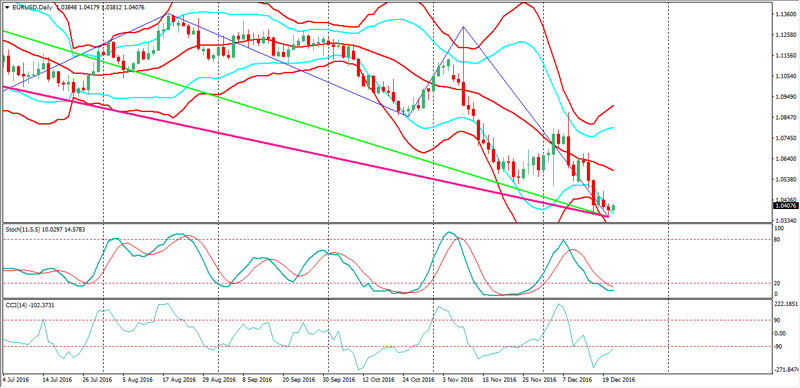Select the blue zigzag peak in early November

[463, 27]
